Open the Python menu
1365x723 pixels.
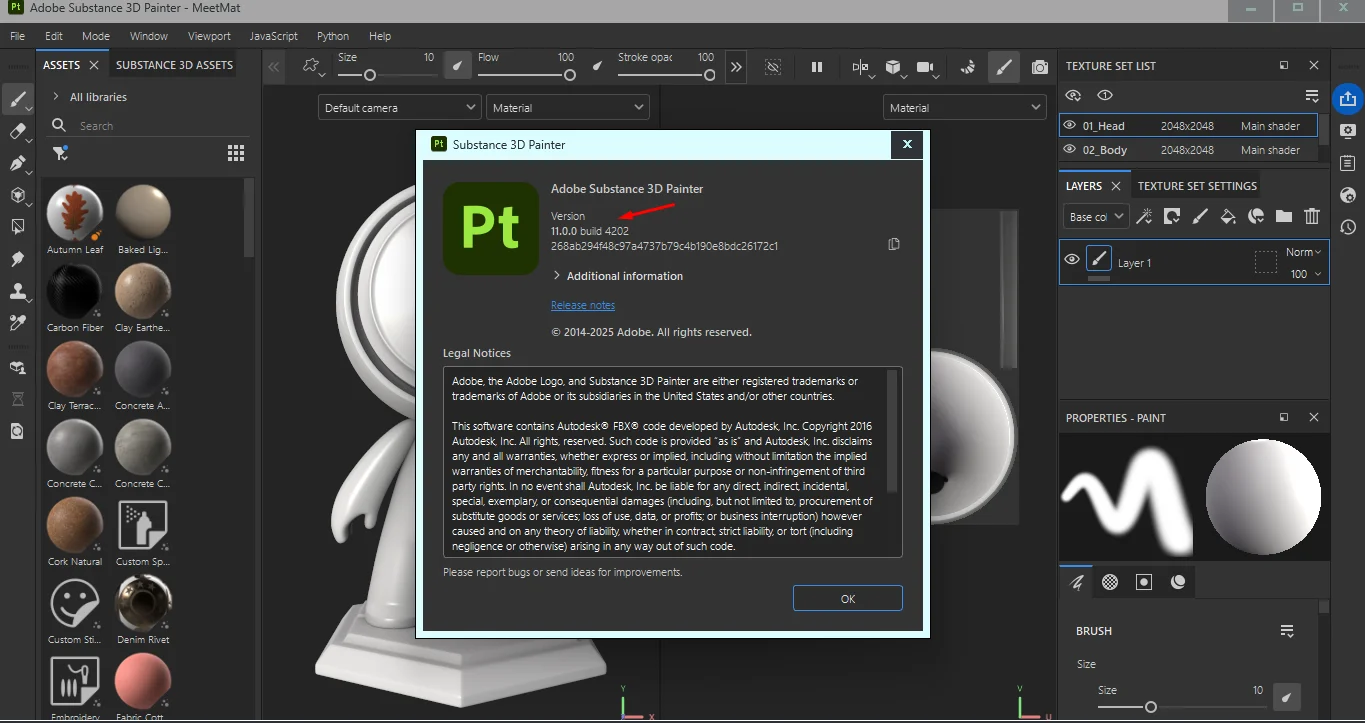[333, 36]
